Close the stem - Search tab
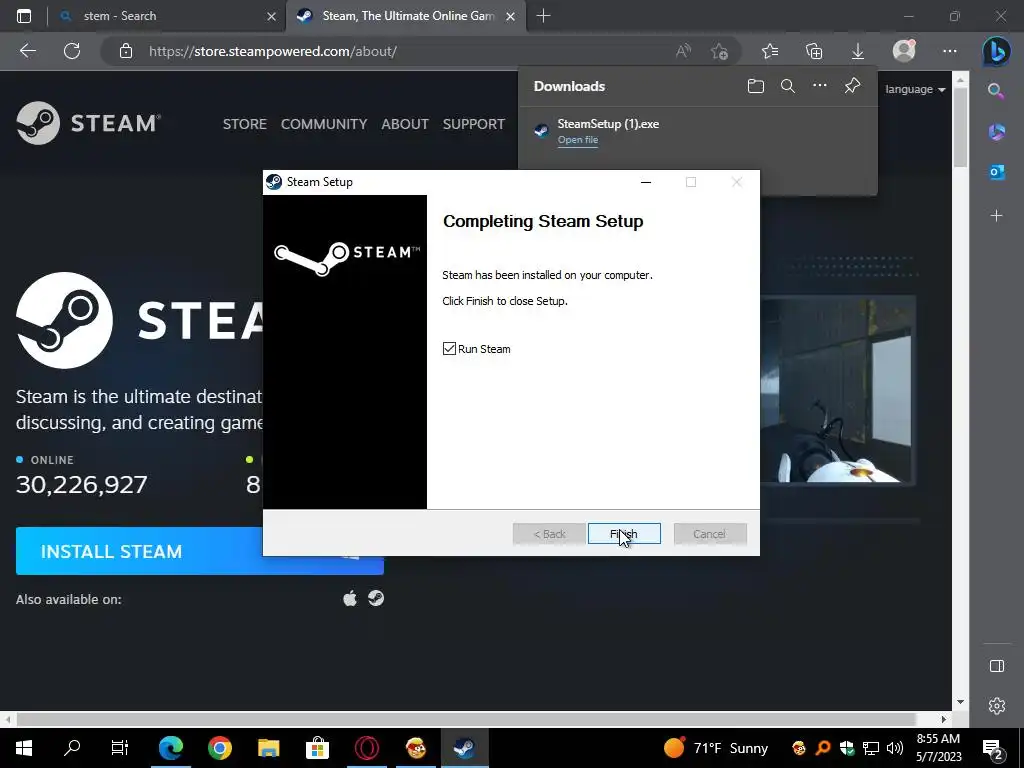1024x768 pixels. 272,16
